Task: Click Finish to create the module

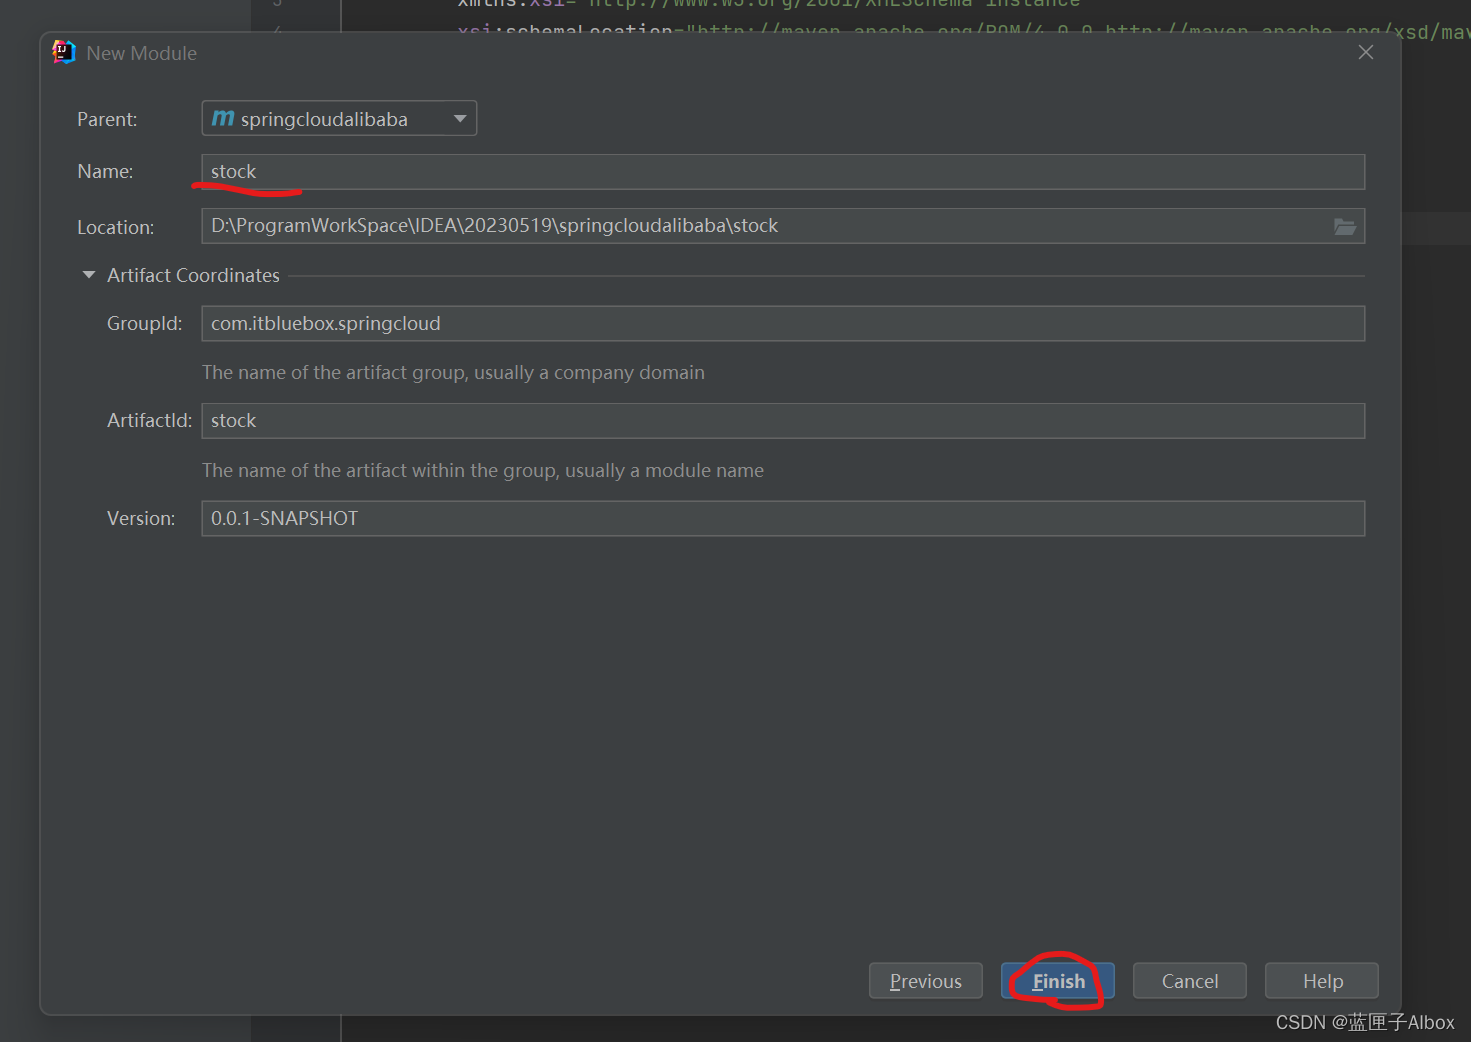Action: (1058, 981)
